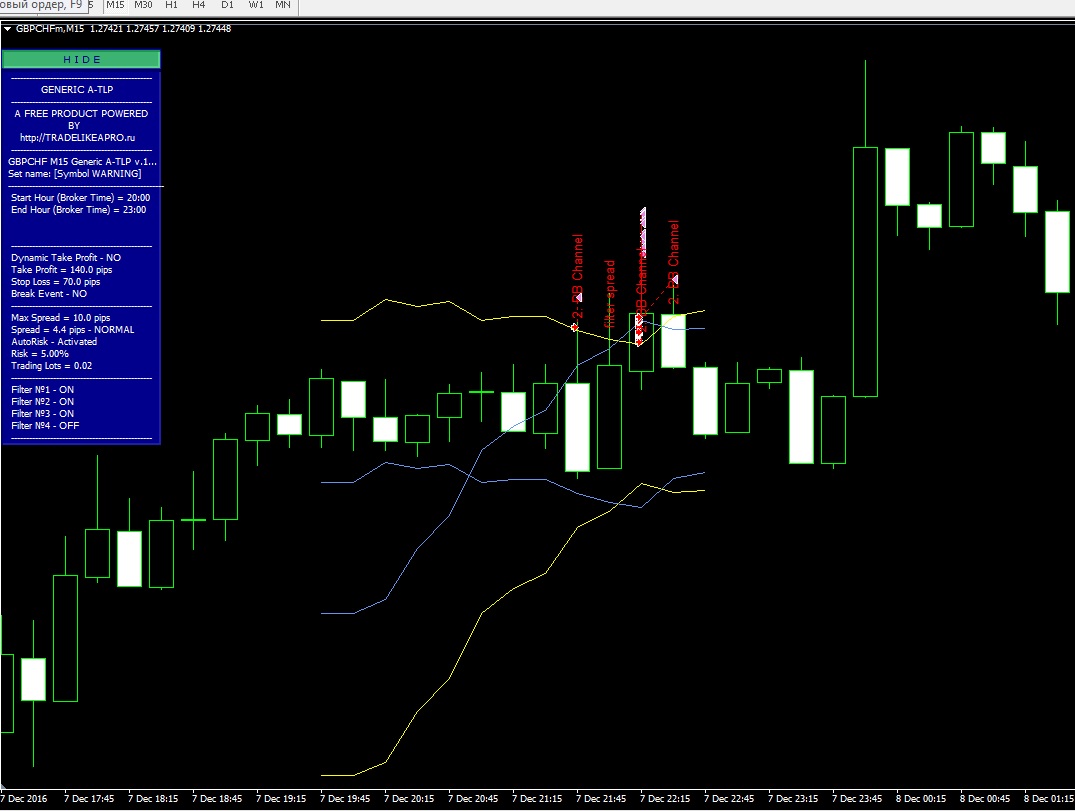Click the 'AutoRisk - Activated' line
Image resolution: width=1075 pixels, height=811 pixels.
(x=54, y=342)
